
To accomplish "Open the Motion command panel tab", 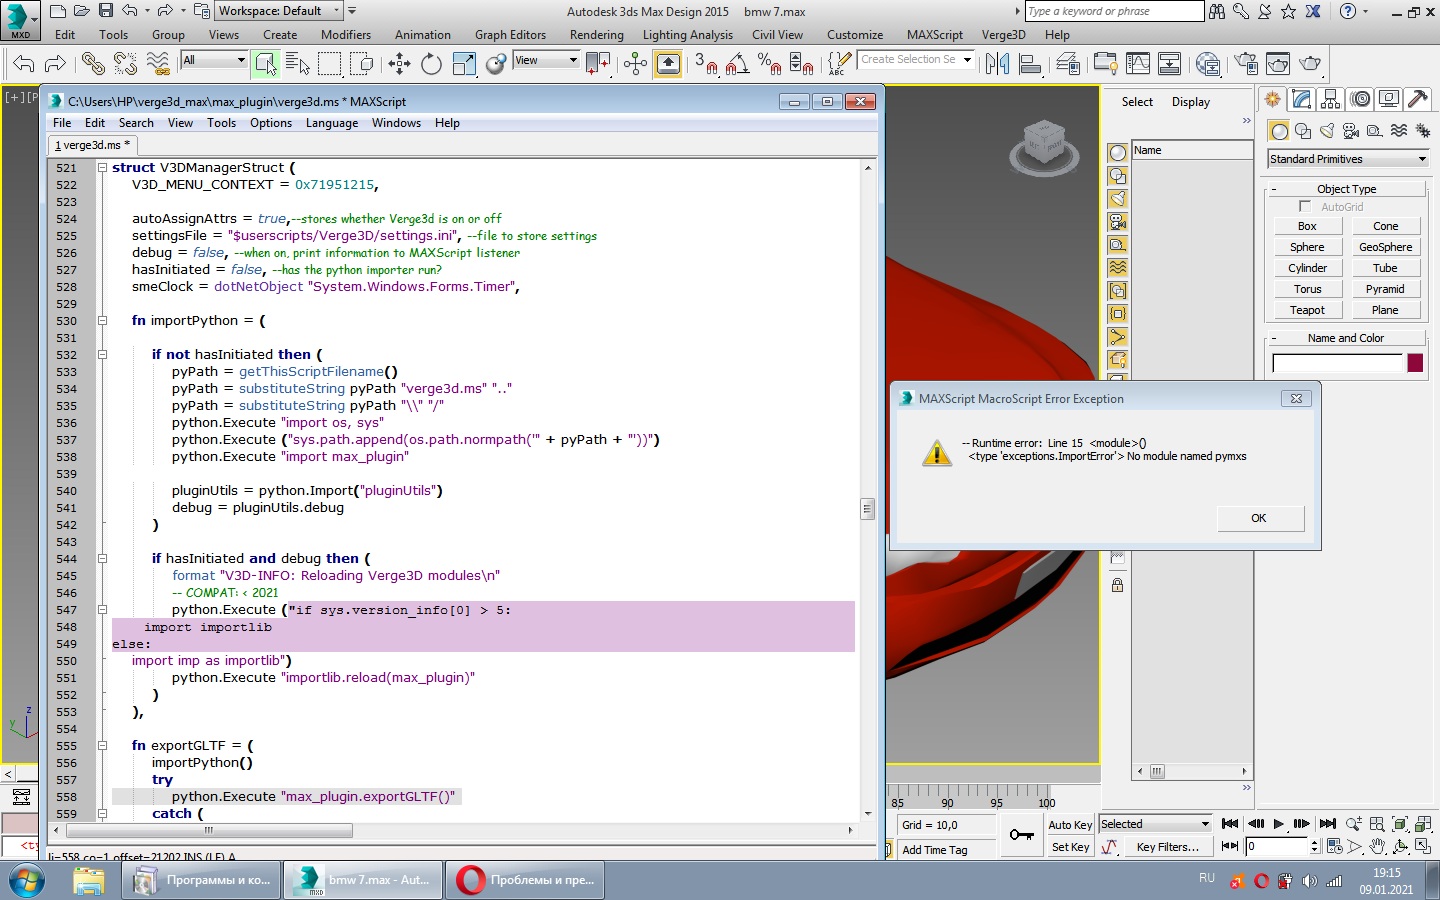I will click(1360, 99).
